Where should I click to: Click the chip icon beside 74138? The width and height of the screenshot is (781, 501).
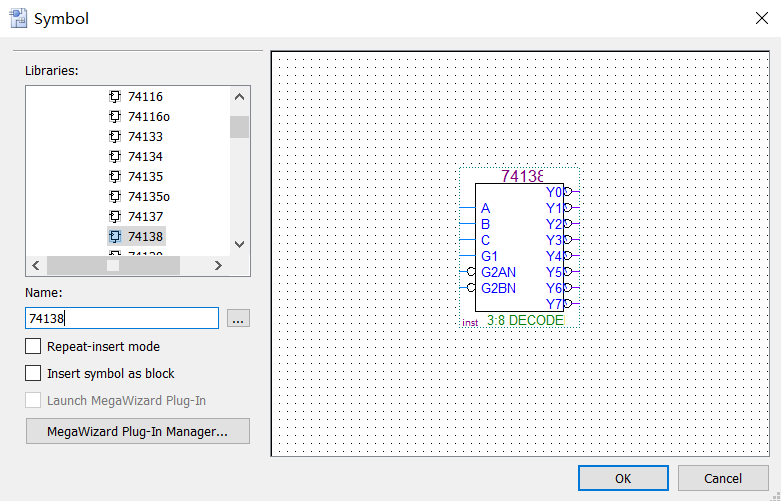[x=115, y=237]
